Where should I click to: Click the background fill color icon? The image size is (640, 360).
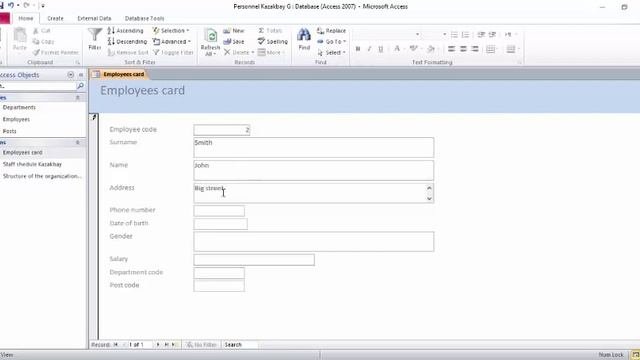[x=431, y=49]
